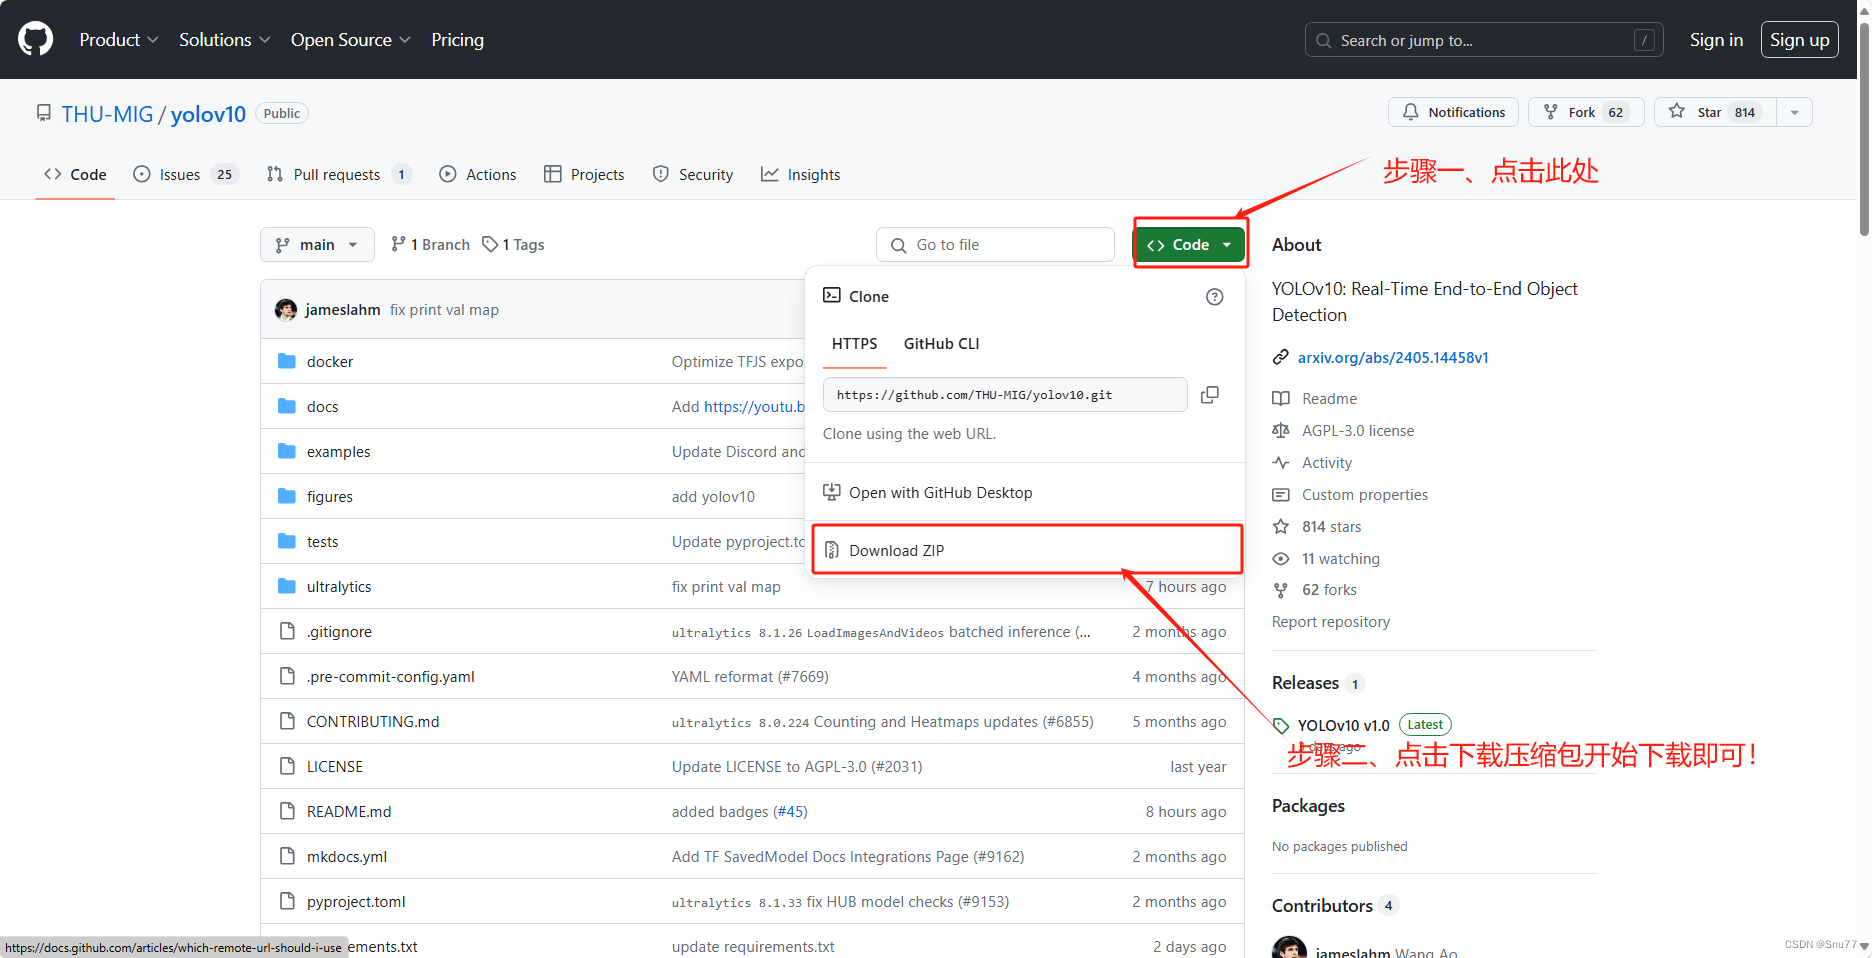Open Custom properties link

coord(1365,495)
